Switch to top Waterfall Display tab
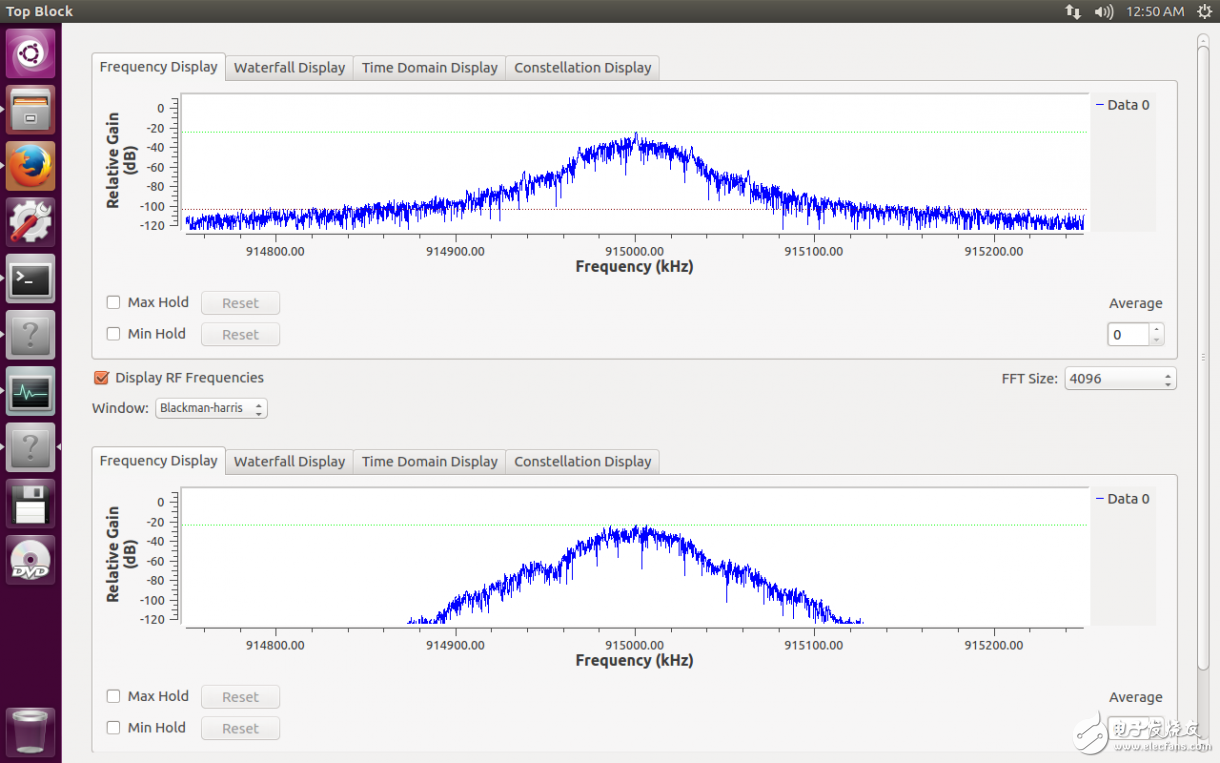Viewport: 1220px width, 763px height. 289,68
